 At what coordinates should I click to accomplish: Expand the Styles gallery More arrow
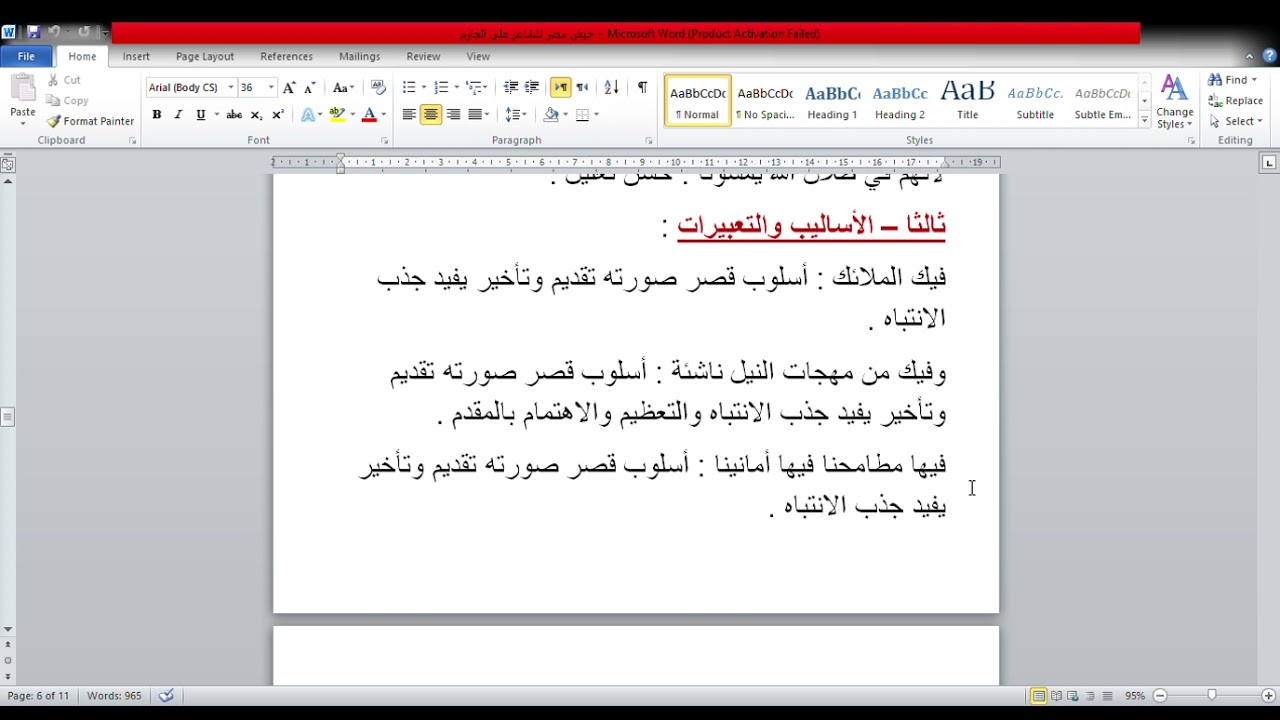click(x=1145, y=121)
